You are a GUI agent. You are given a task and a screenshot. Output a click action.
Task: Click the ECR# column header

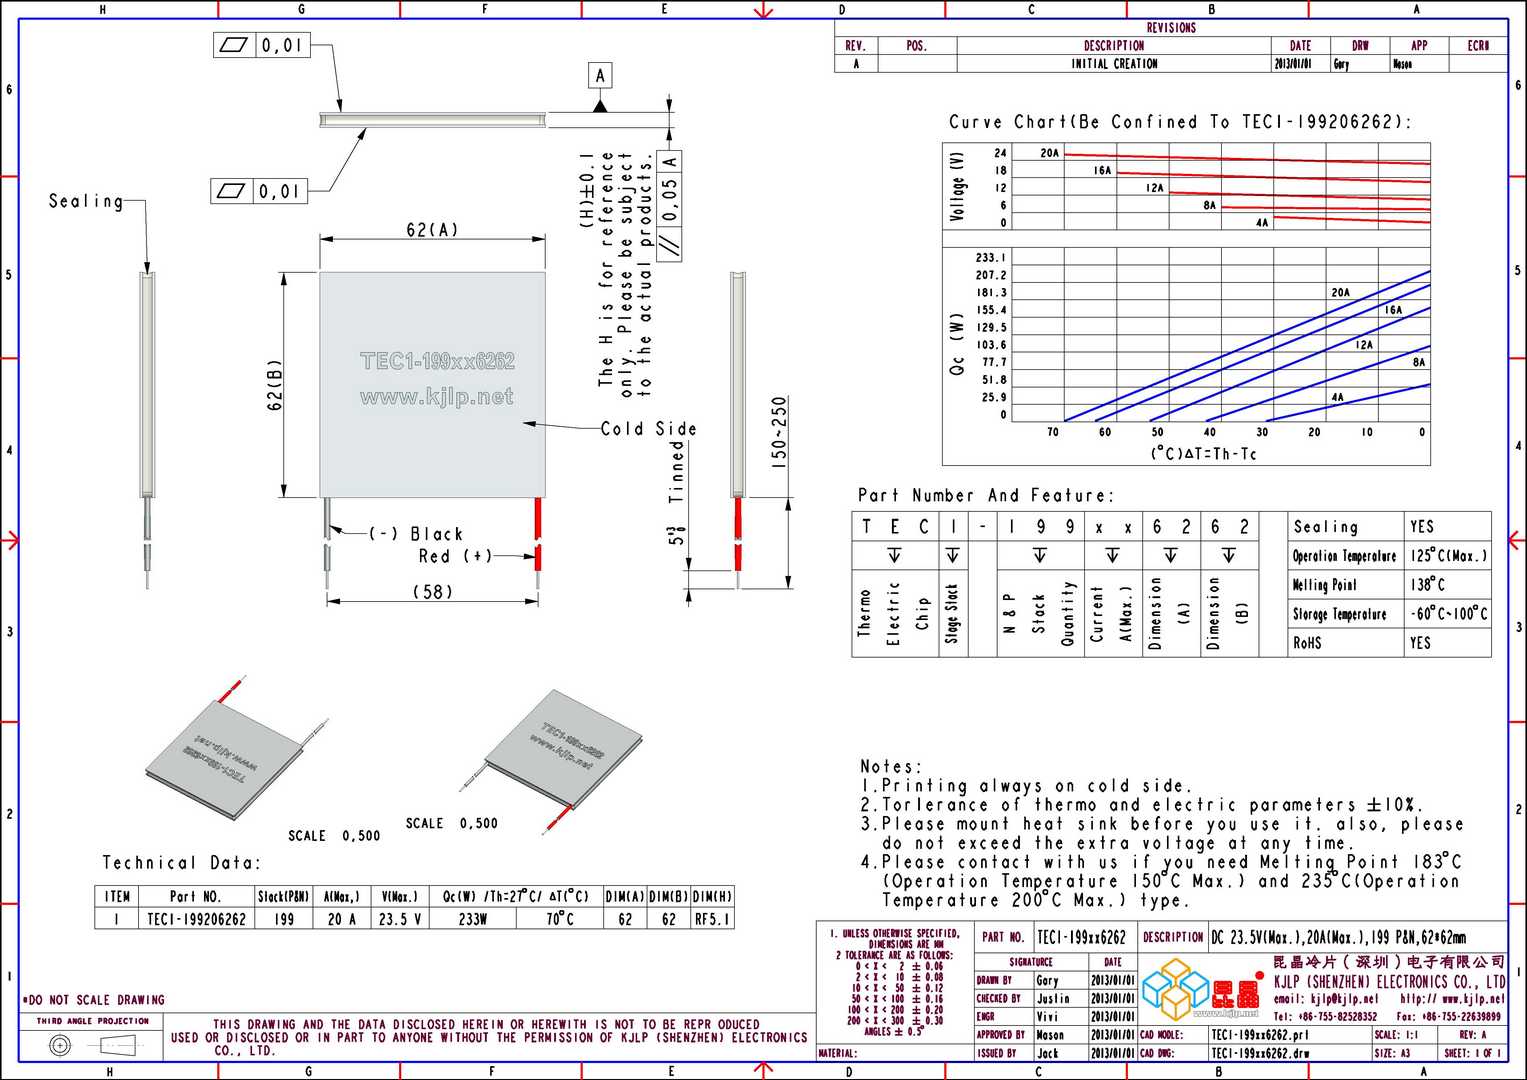pyautogui.click(x=1478, y=46)
